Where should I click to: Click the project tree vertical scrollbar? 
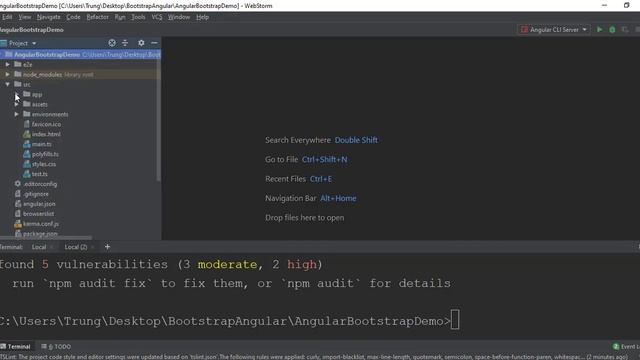tap(158, 118)
